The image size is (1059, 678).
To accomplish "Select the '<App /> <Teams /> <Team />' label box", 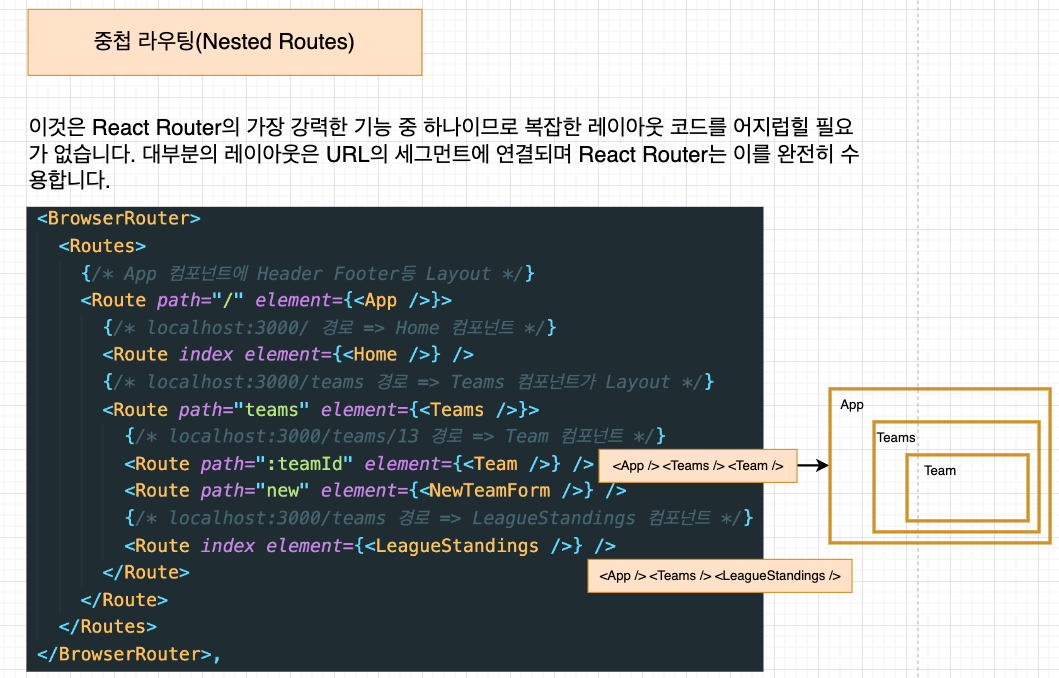I will (698, 466).
